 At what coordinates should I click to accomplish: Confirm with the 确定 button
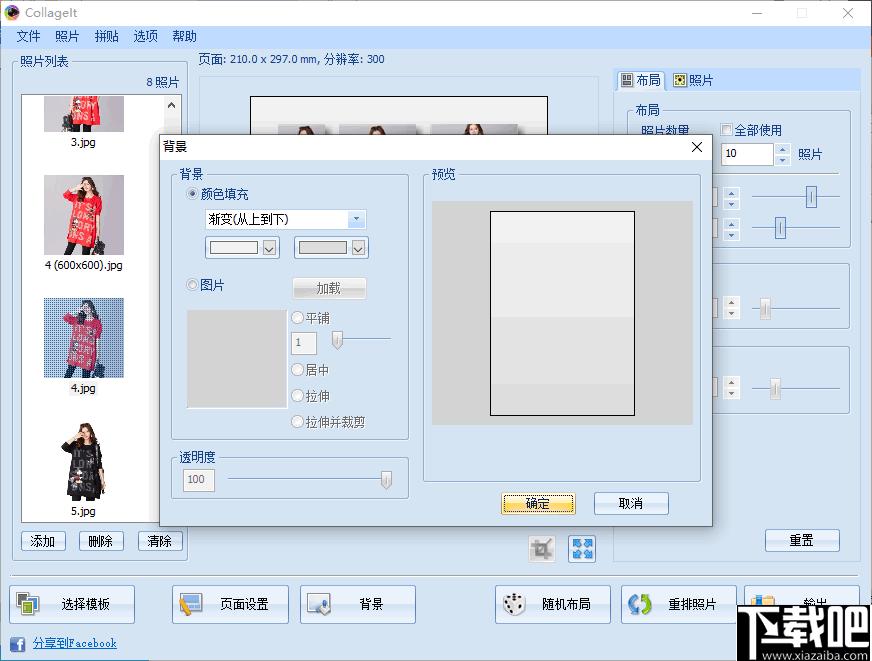pyautogui.click(x=538, y=504)
